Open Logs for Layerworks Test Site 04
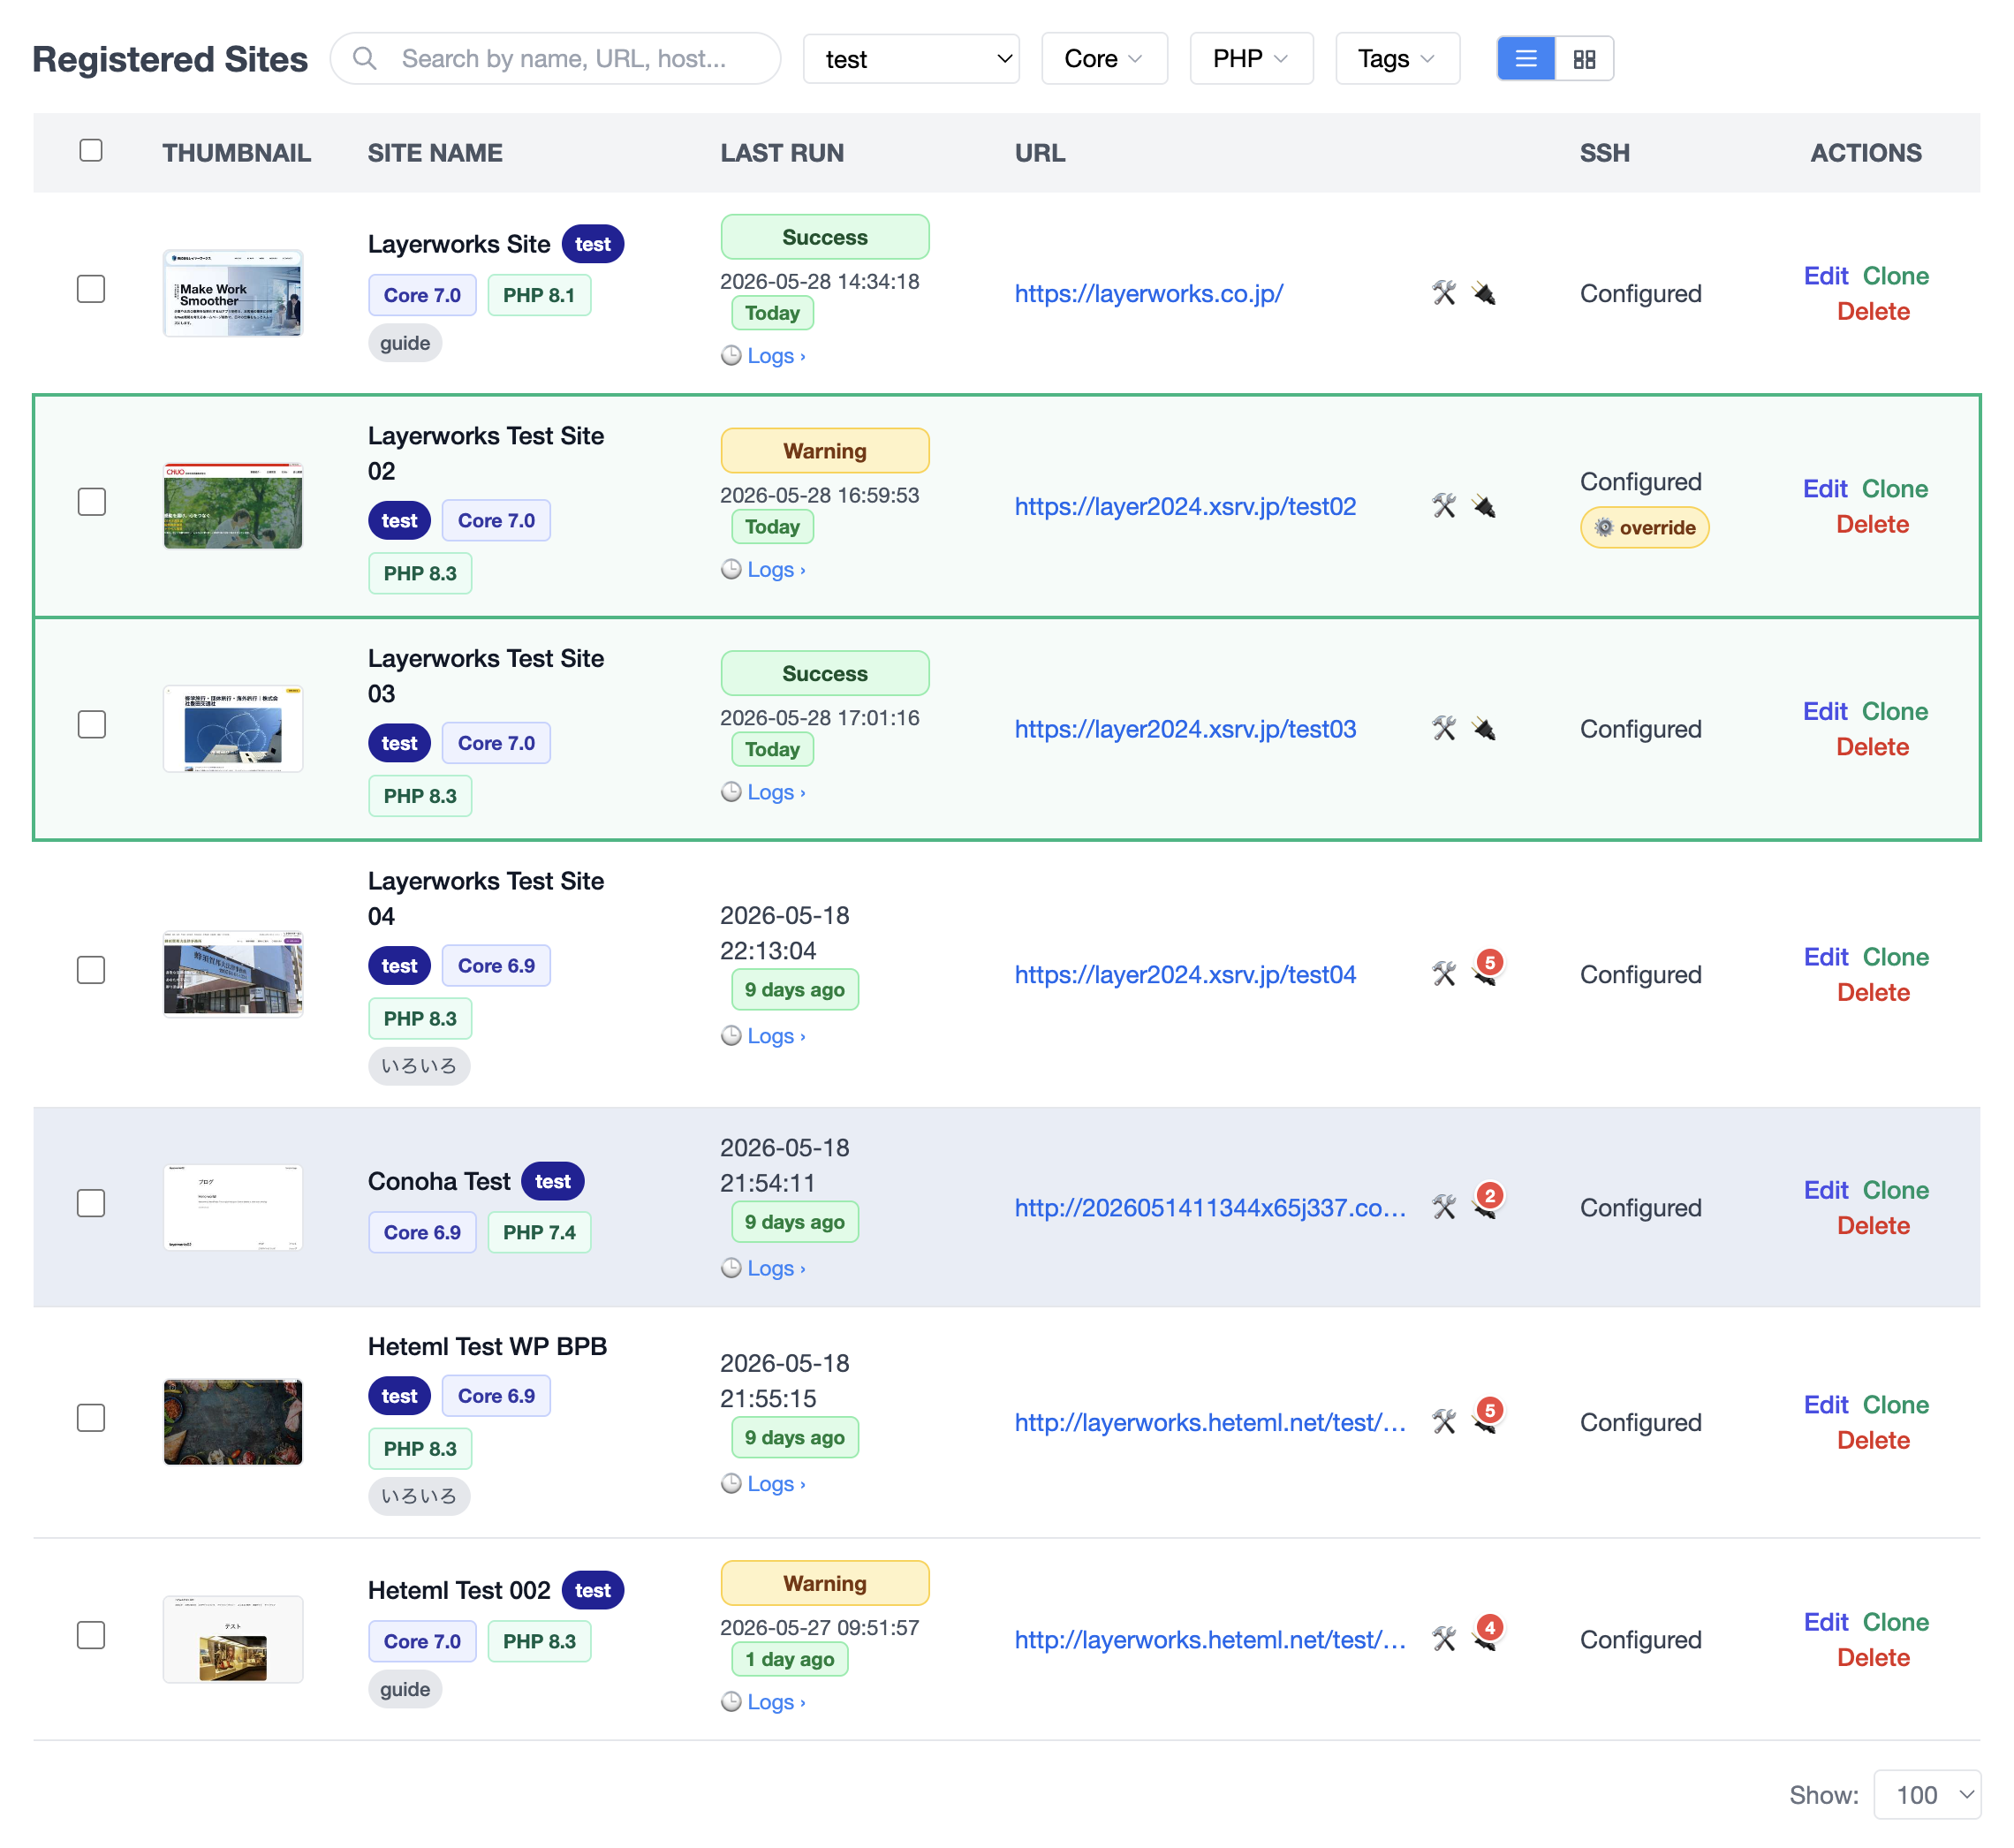Screen dimensions: 2014x1848 pos(764,1036)
